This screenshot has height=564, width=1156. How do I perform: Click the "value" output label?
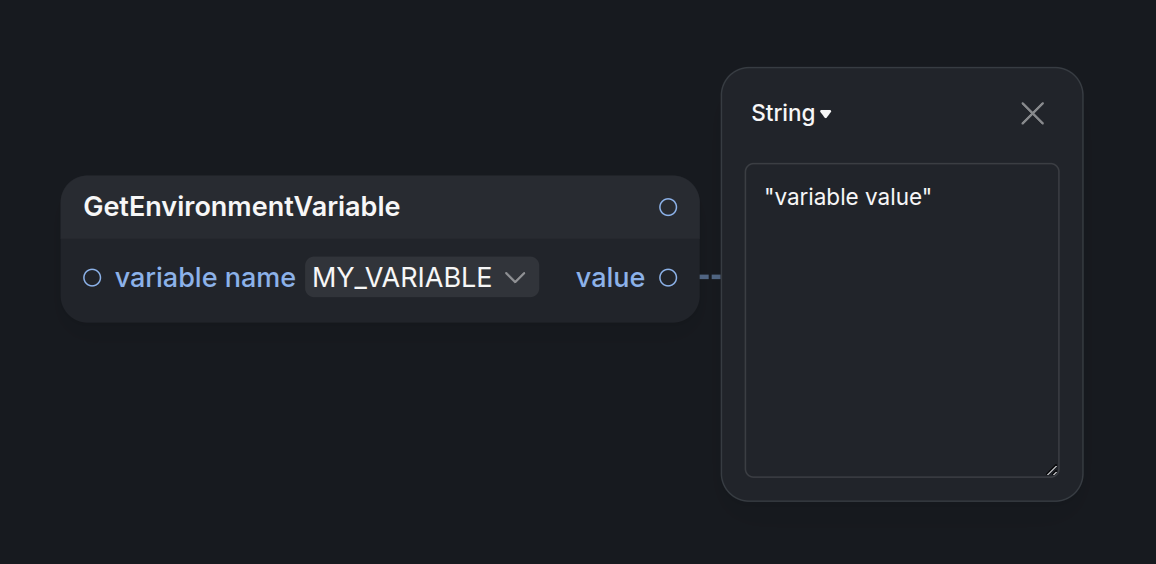pyautogui.click(x=610, y=278)
